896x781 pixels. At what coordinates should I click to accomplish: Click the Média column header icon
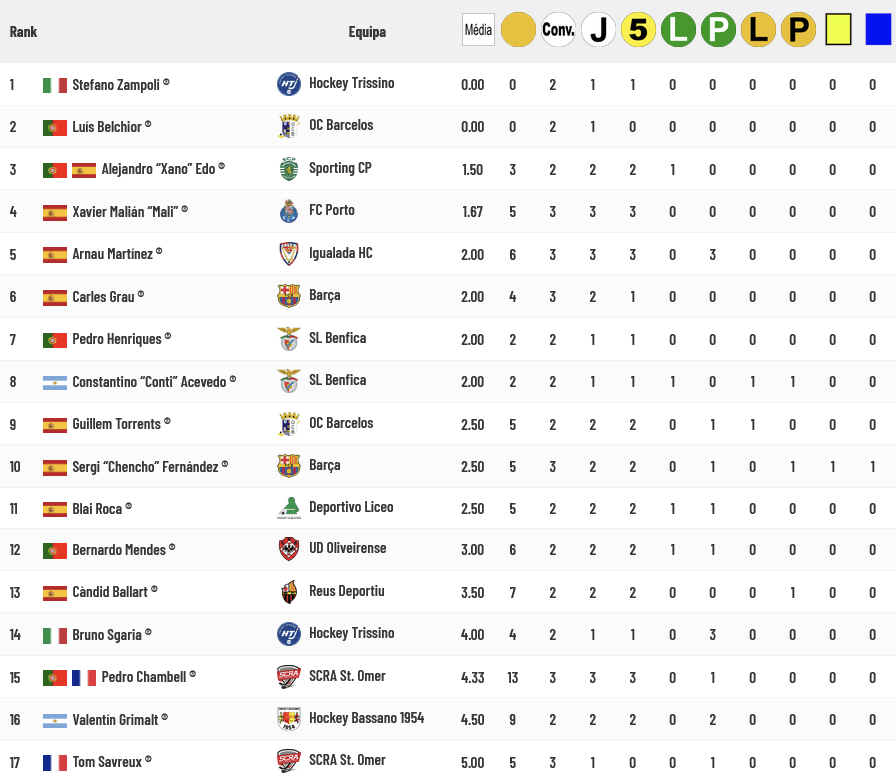tap(478, 30)
